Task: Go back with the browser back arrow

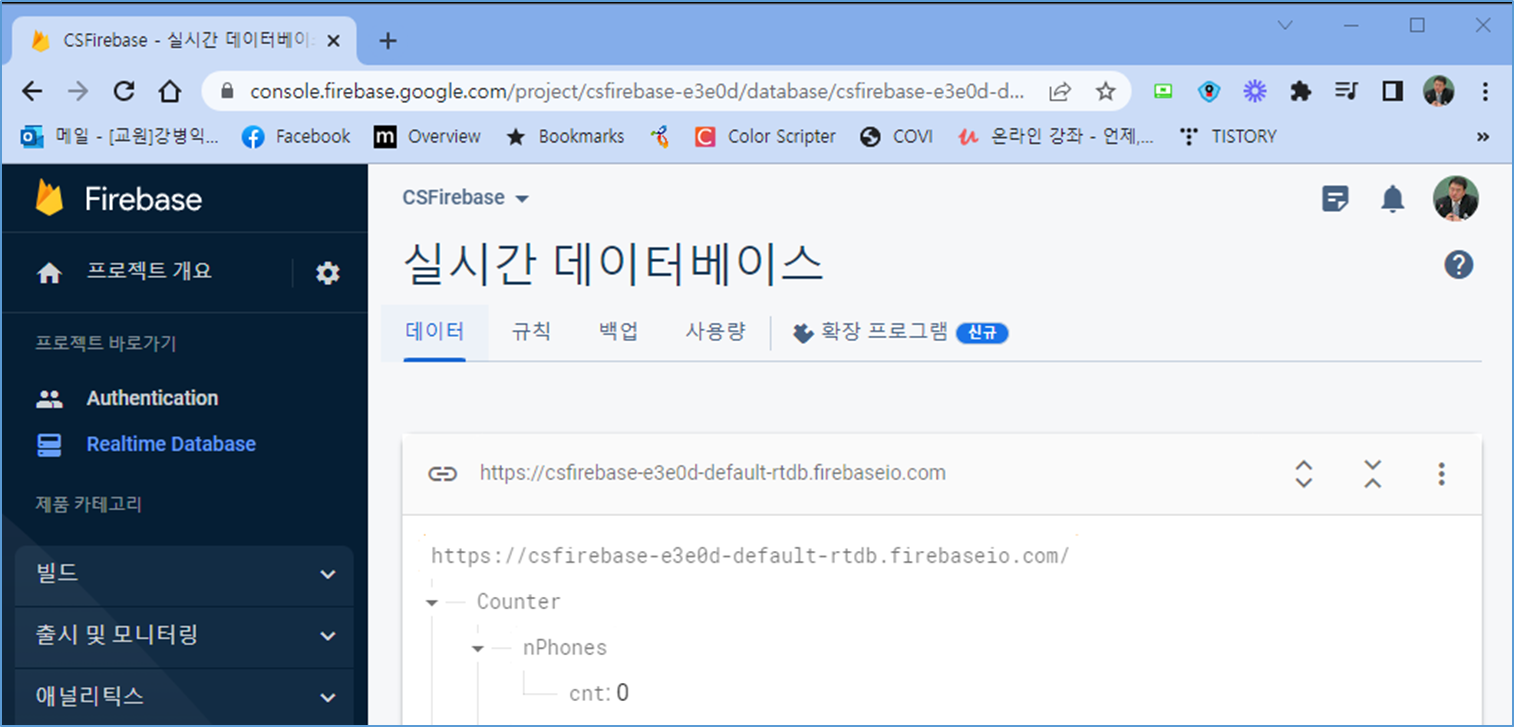Action: [x=32, y=91]
